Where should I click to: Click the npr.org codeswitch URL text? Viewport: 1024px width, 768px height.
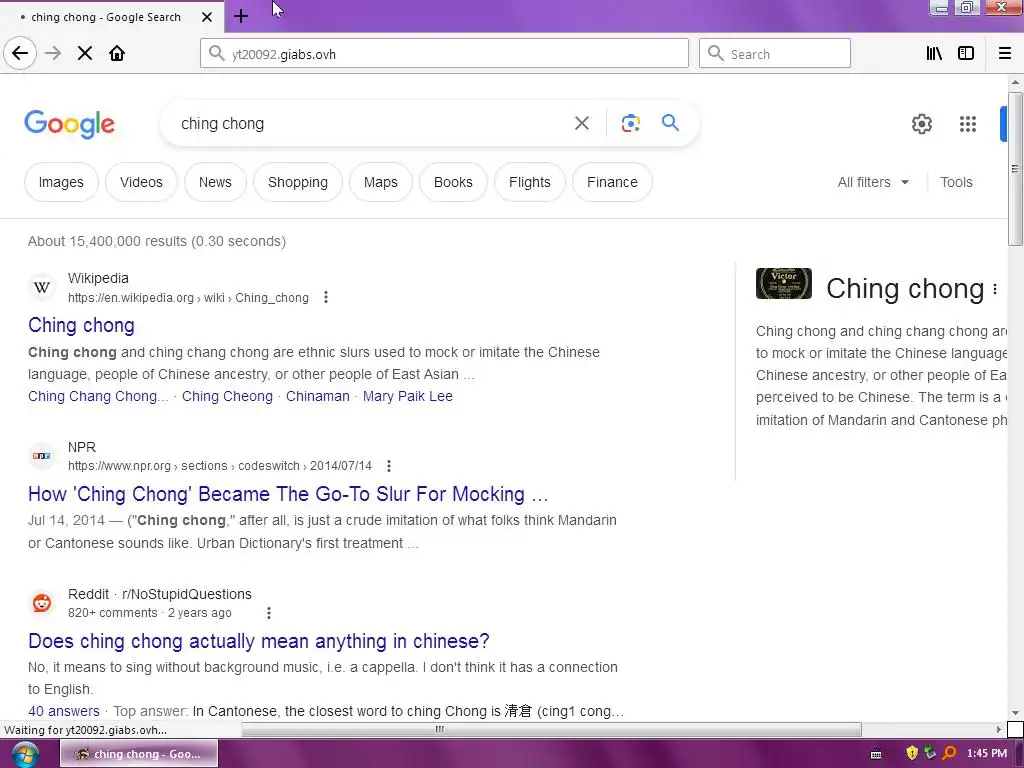coord(219,466)
